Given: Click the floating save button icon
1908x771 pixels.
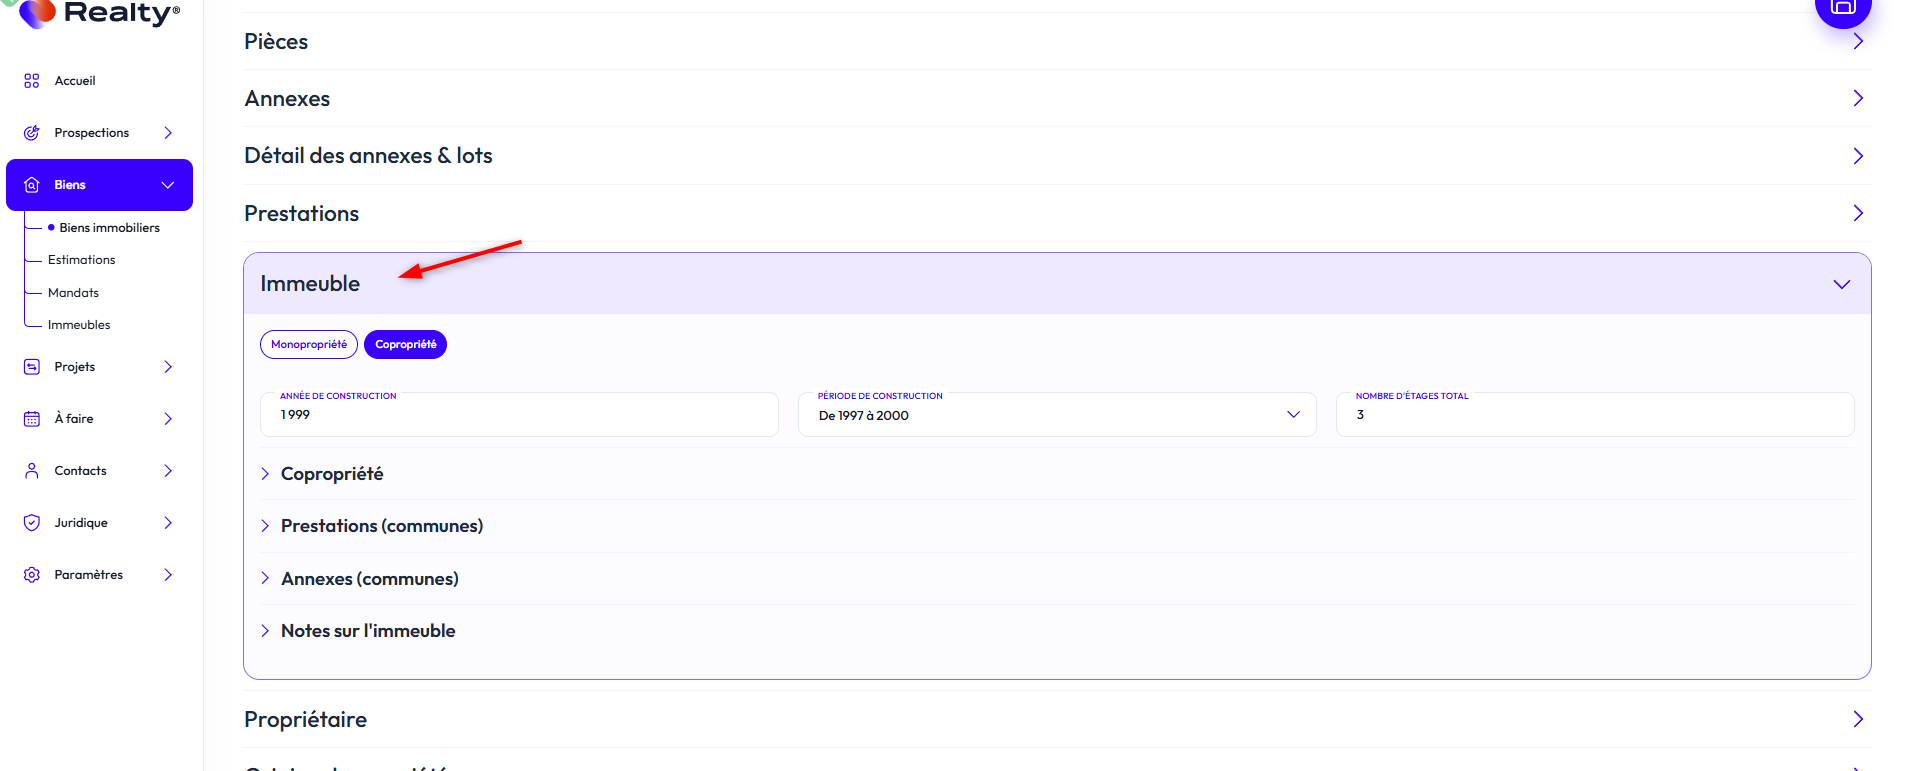Looking at the screenshot, I should tap(1842, 8).
